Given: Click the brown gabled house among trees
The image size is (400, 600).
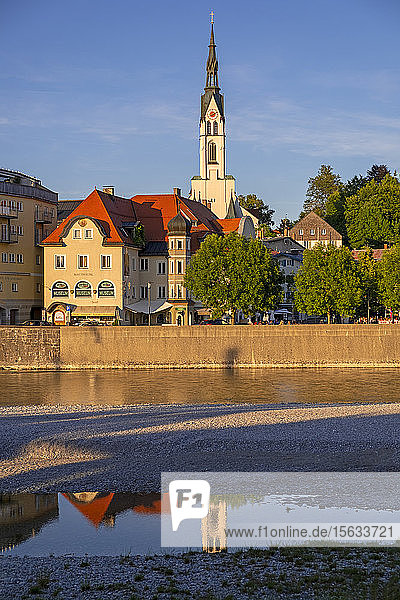Looking at the screenshot, I should tap(315, 231).
